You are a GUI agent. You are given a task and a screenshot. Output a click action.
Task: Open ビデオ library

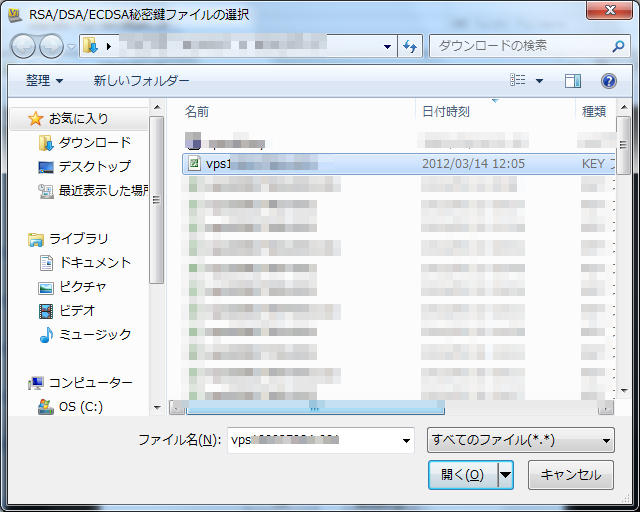point(77,311)
